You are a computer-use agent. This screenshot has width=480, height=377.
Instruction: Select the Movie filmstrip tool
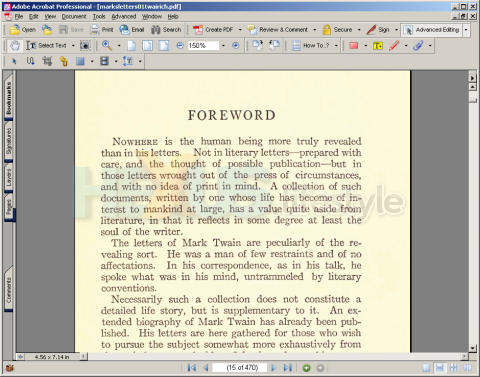[x=104, y=61]
